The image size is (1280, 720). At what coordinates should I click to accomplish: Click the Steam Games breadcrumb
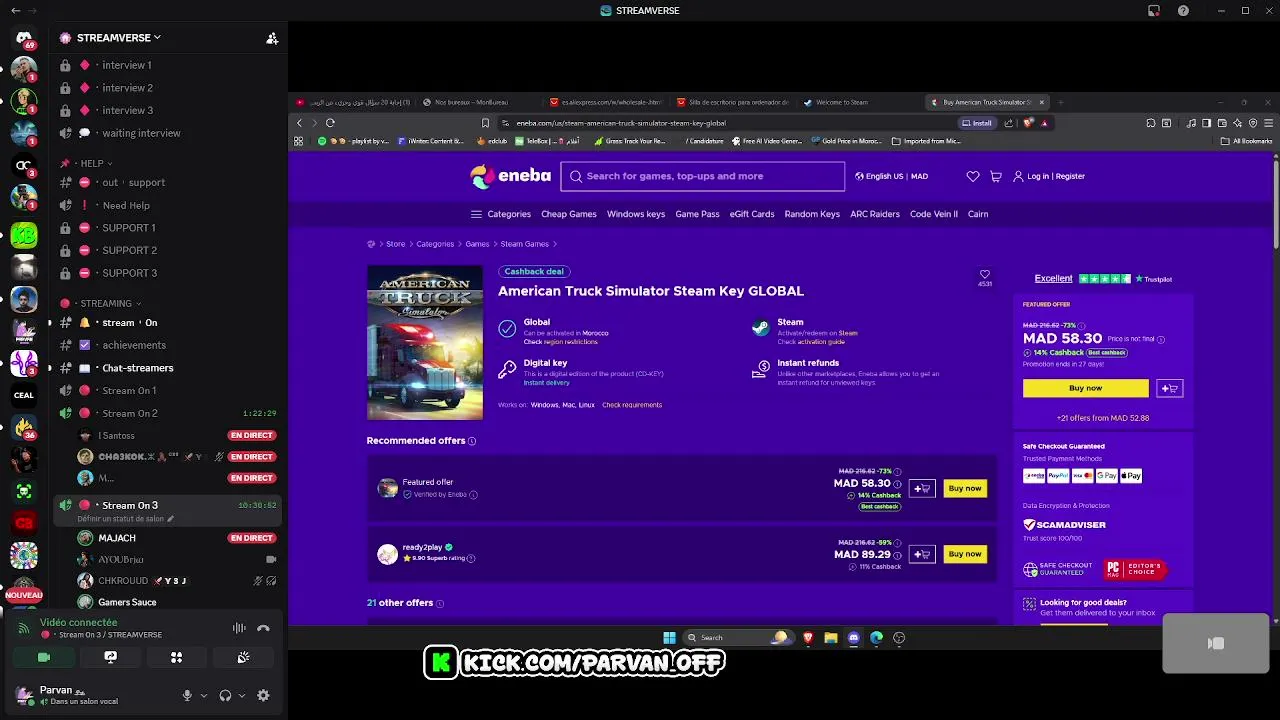525,244
